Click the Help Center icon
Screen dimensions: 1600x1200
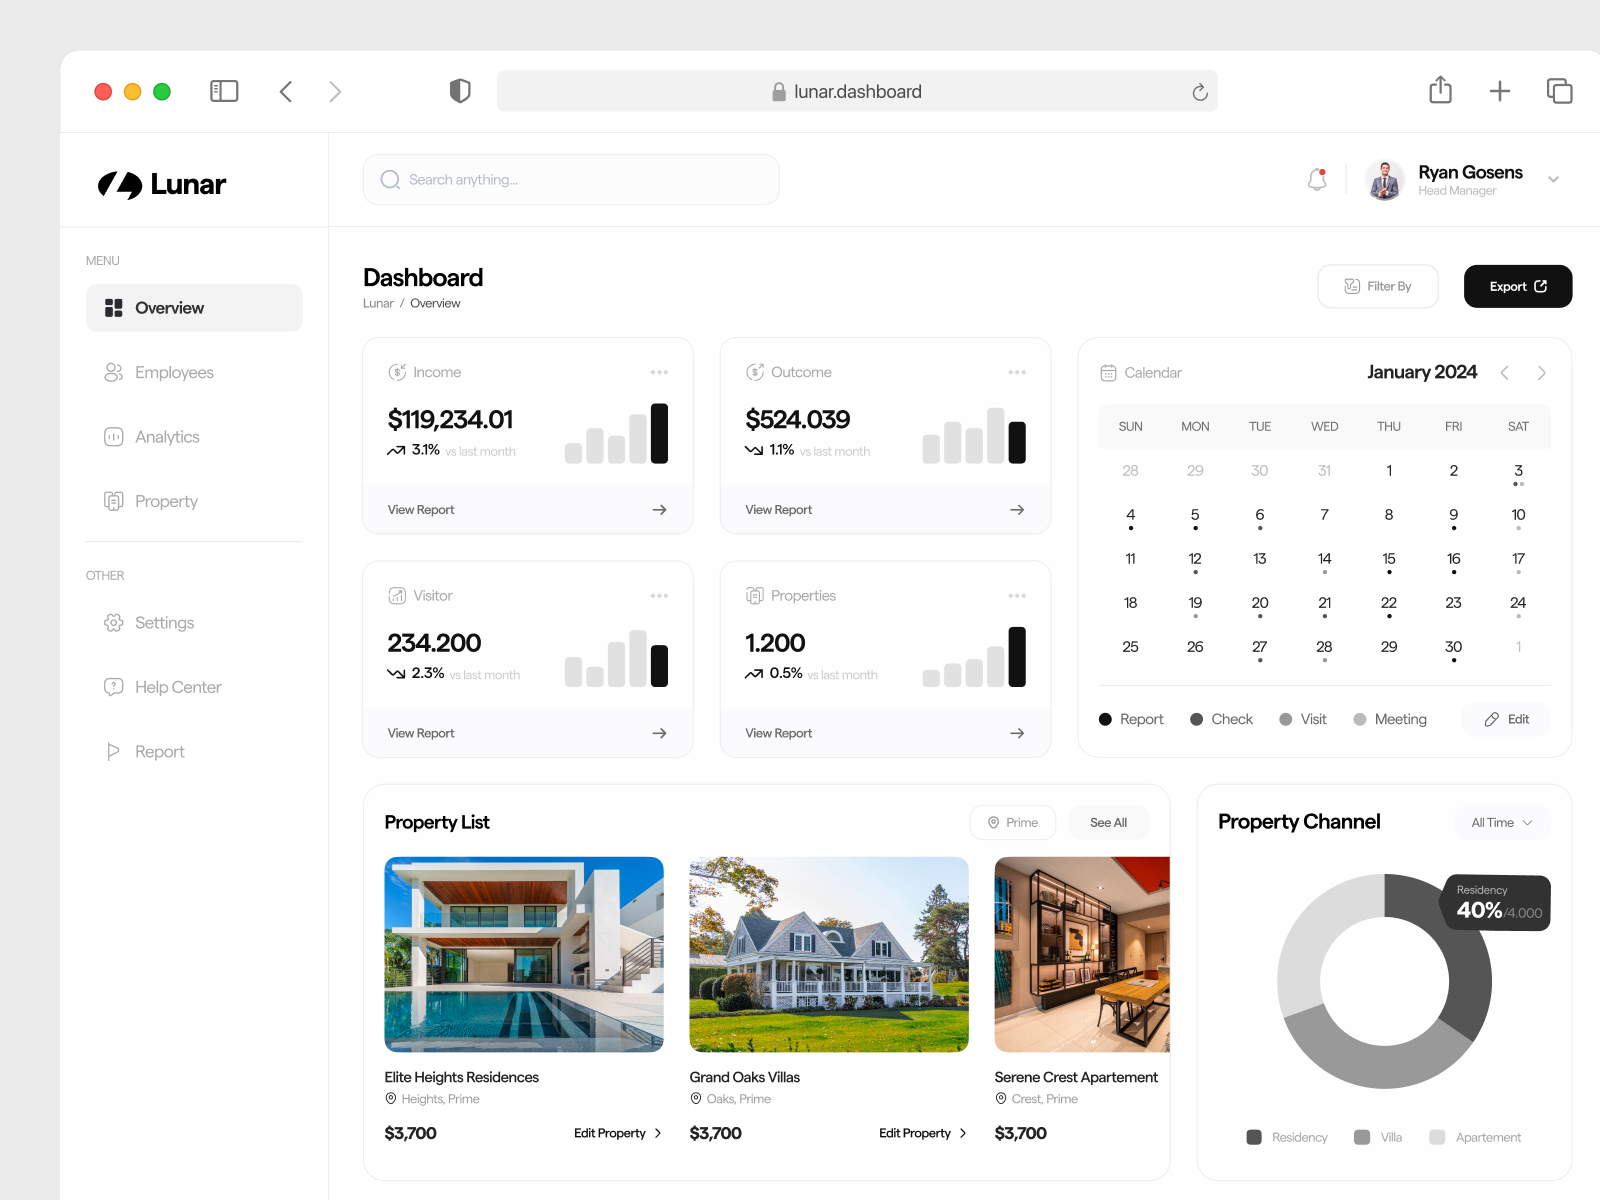pos(114,686)
